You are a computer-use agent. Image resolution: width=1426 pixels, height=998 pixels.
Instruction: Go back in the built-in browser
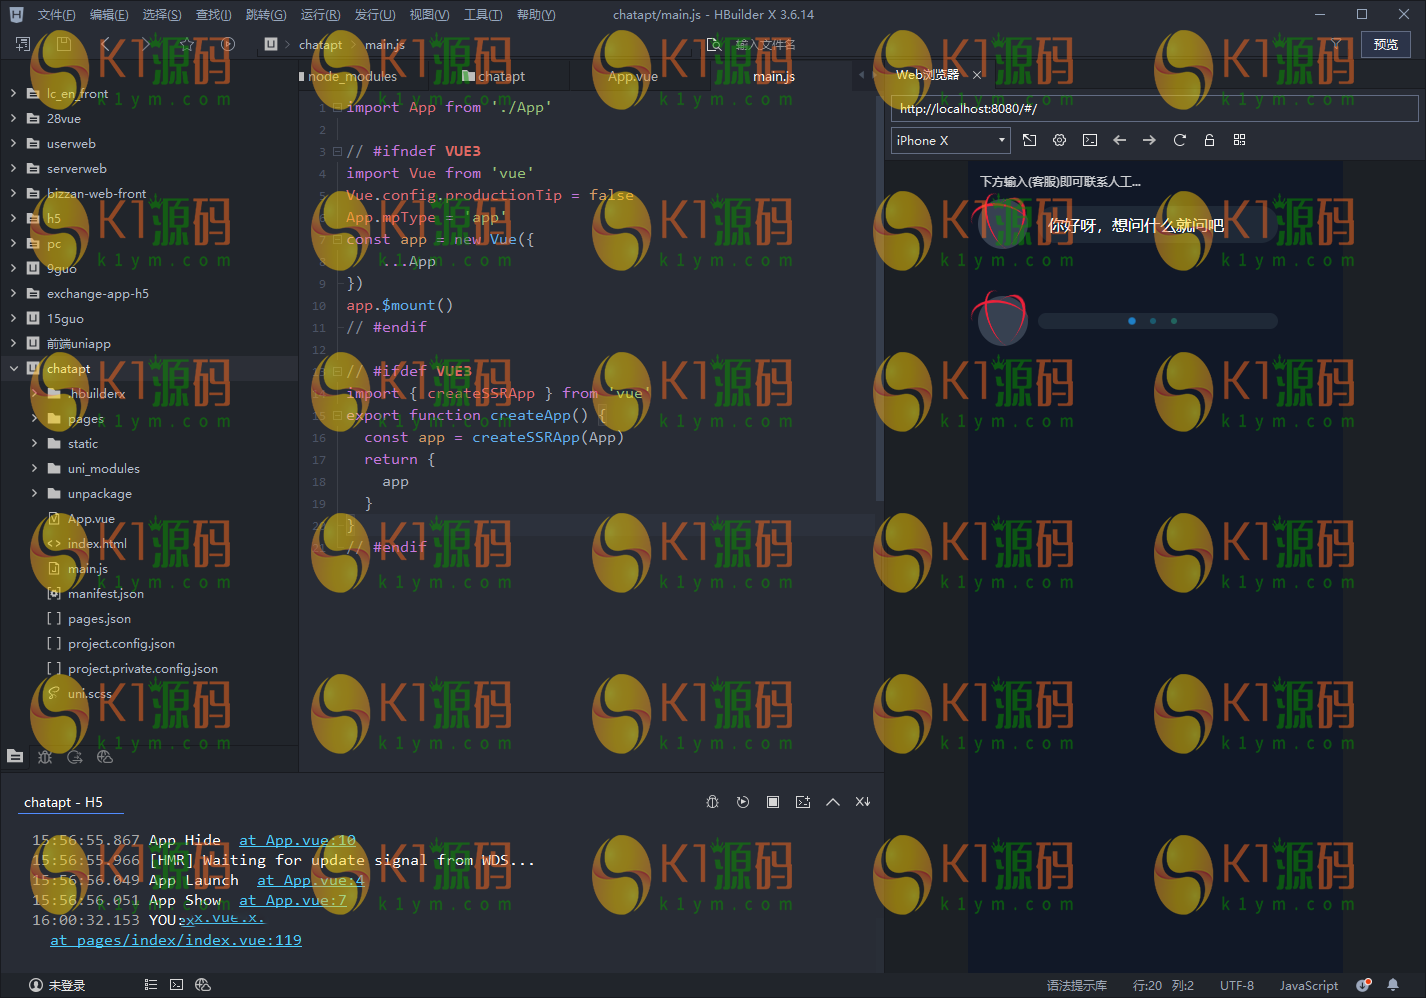click(1120, 140)
